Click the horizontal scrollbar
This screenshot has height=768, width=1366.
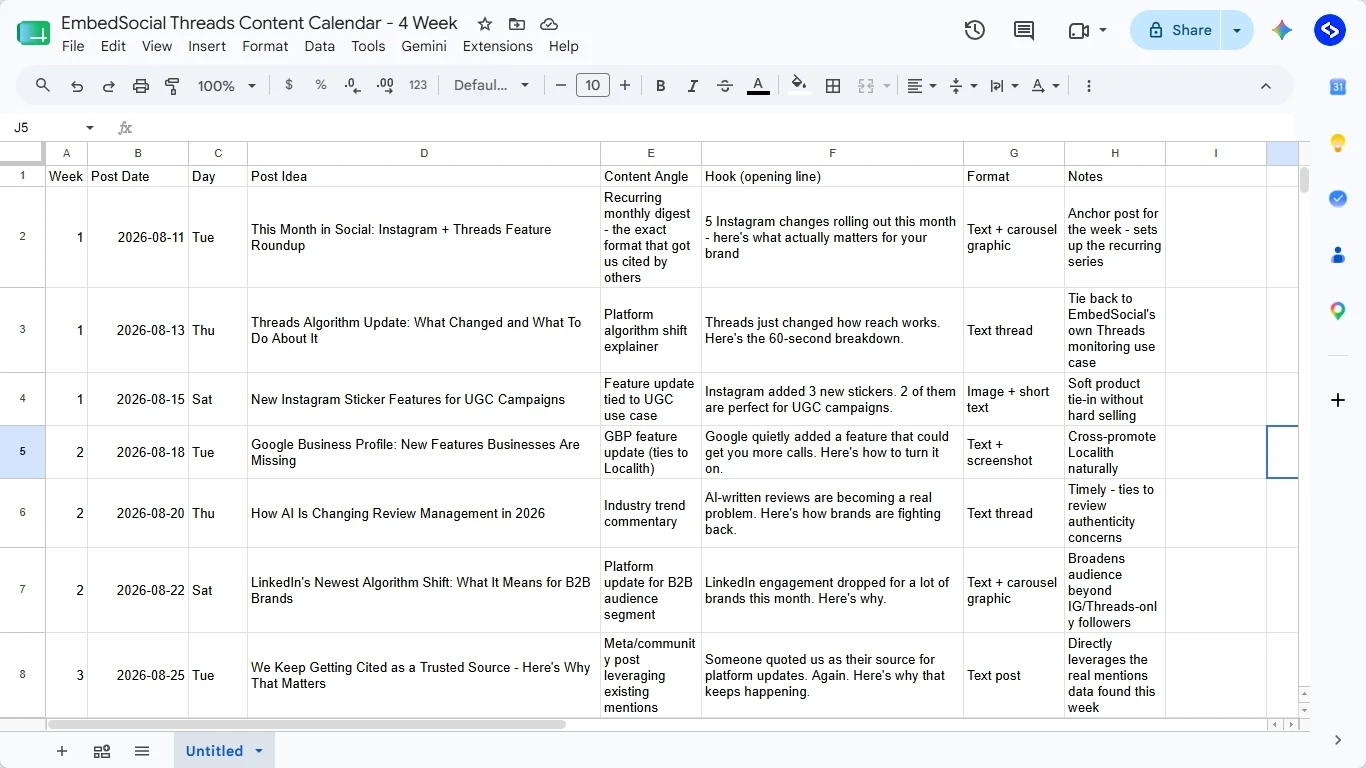click(x=306, y=724)
